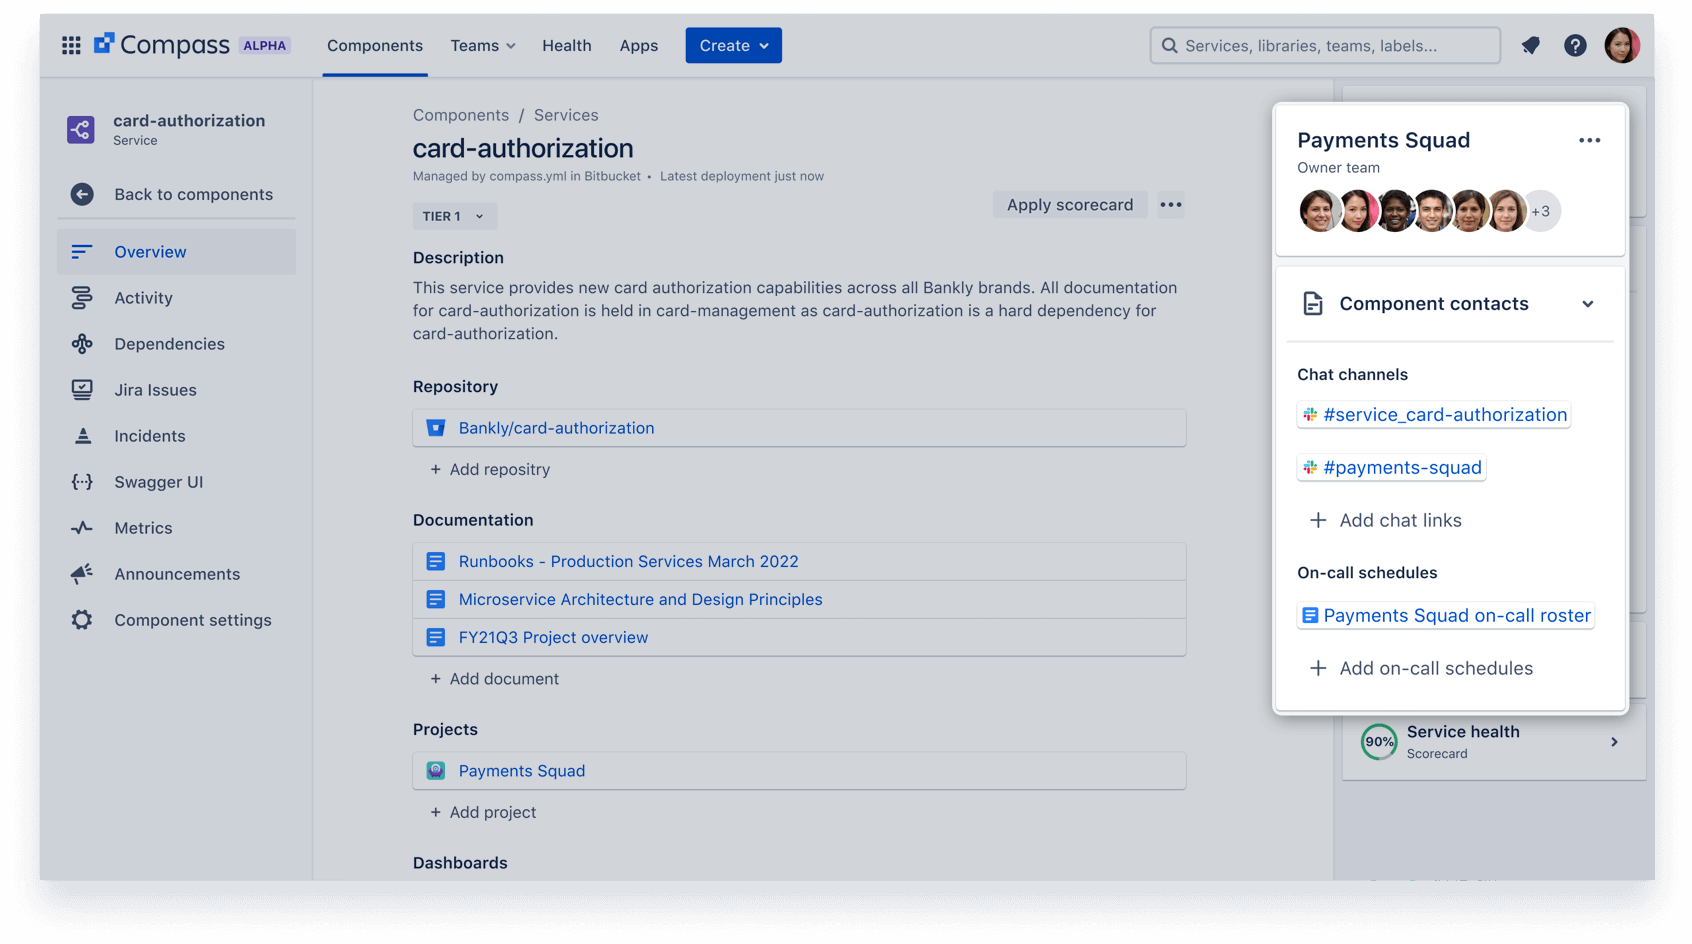Click the back arrow icon

point(82,194)
